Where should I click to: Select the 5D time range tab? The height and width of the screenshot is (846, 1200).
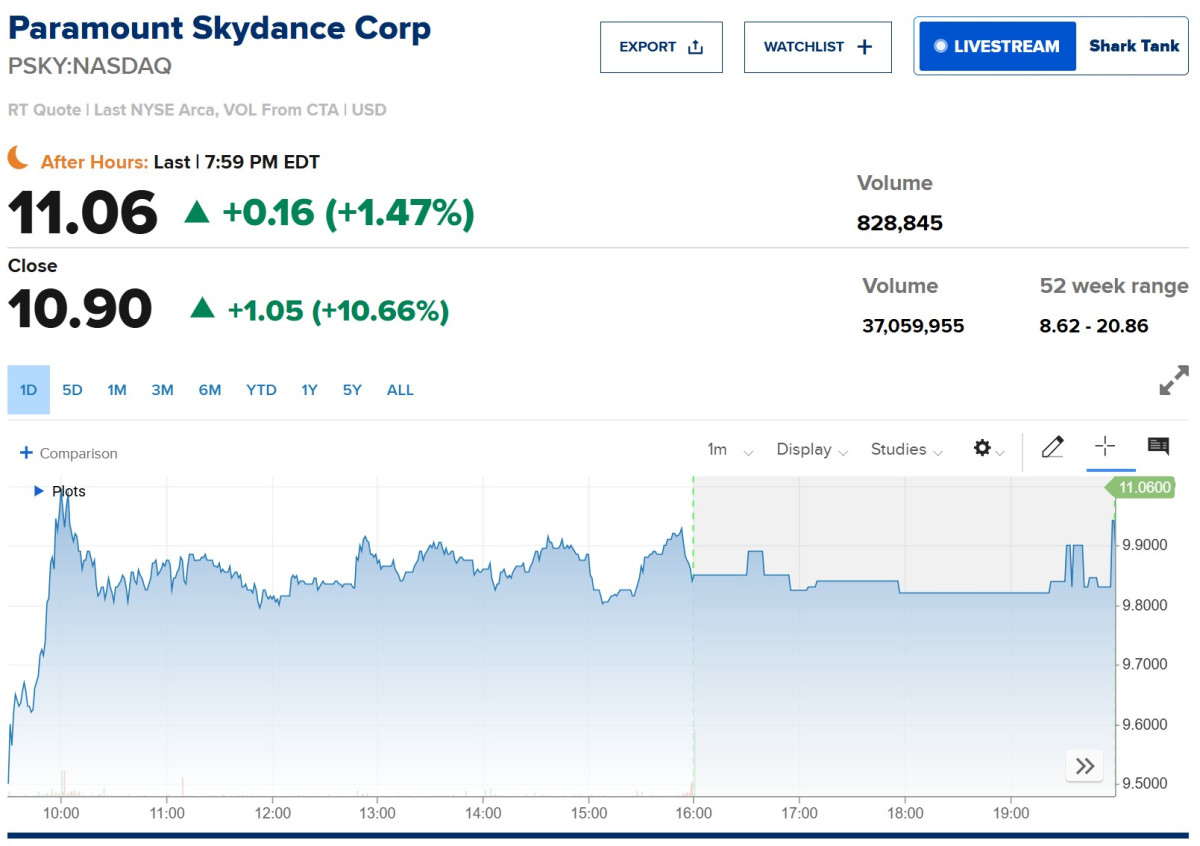(x=72, y=390)
